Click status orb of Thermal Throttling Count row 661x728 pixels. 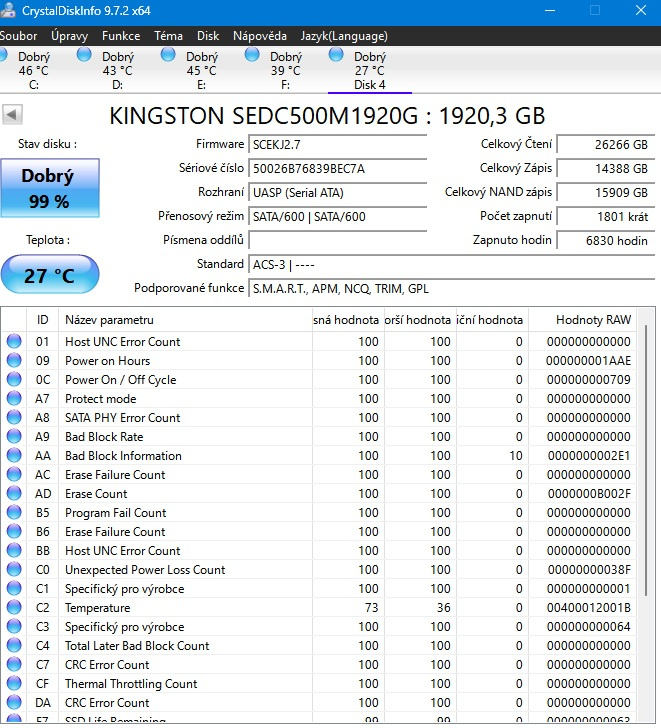[14, 683]
